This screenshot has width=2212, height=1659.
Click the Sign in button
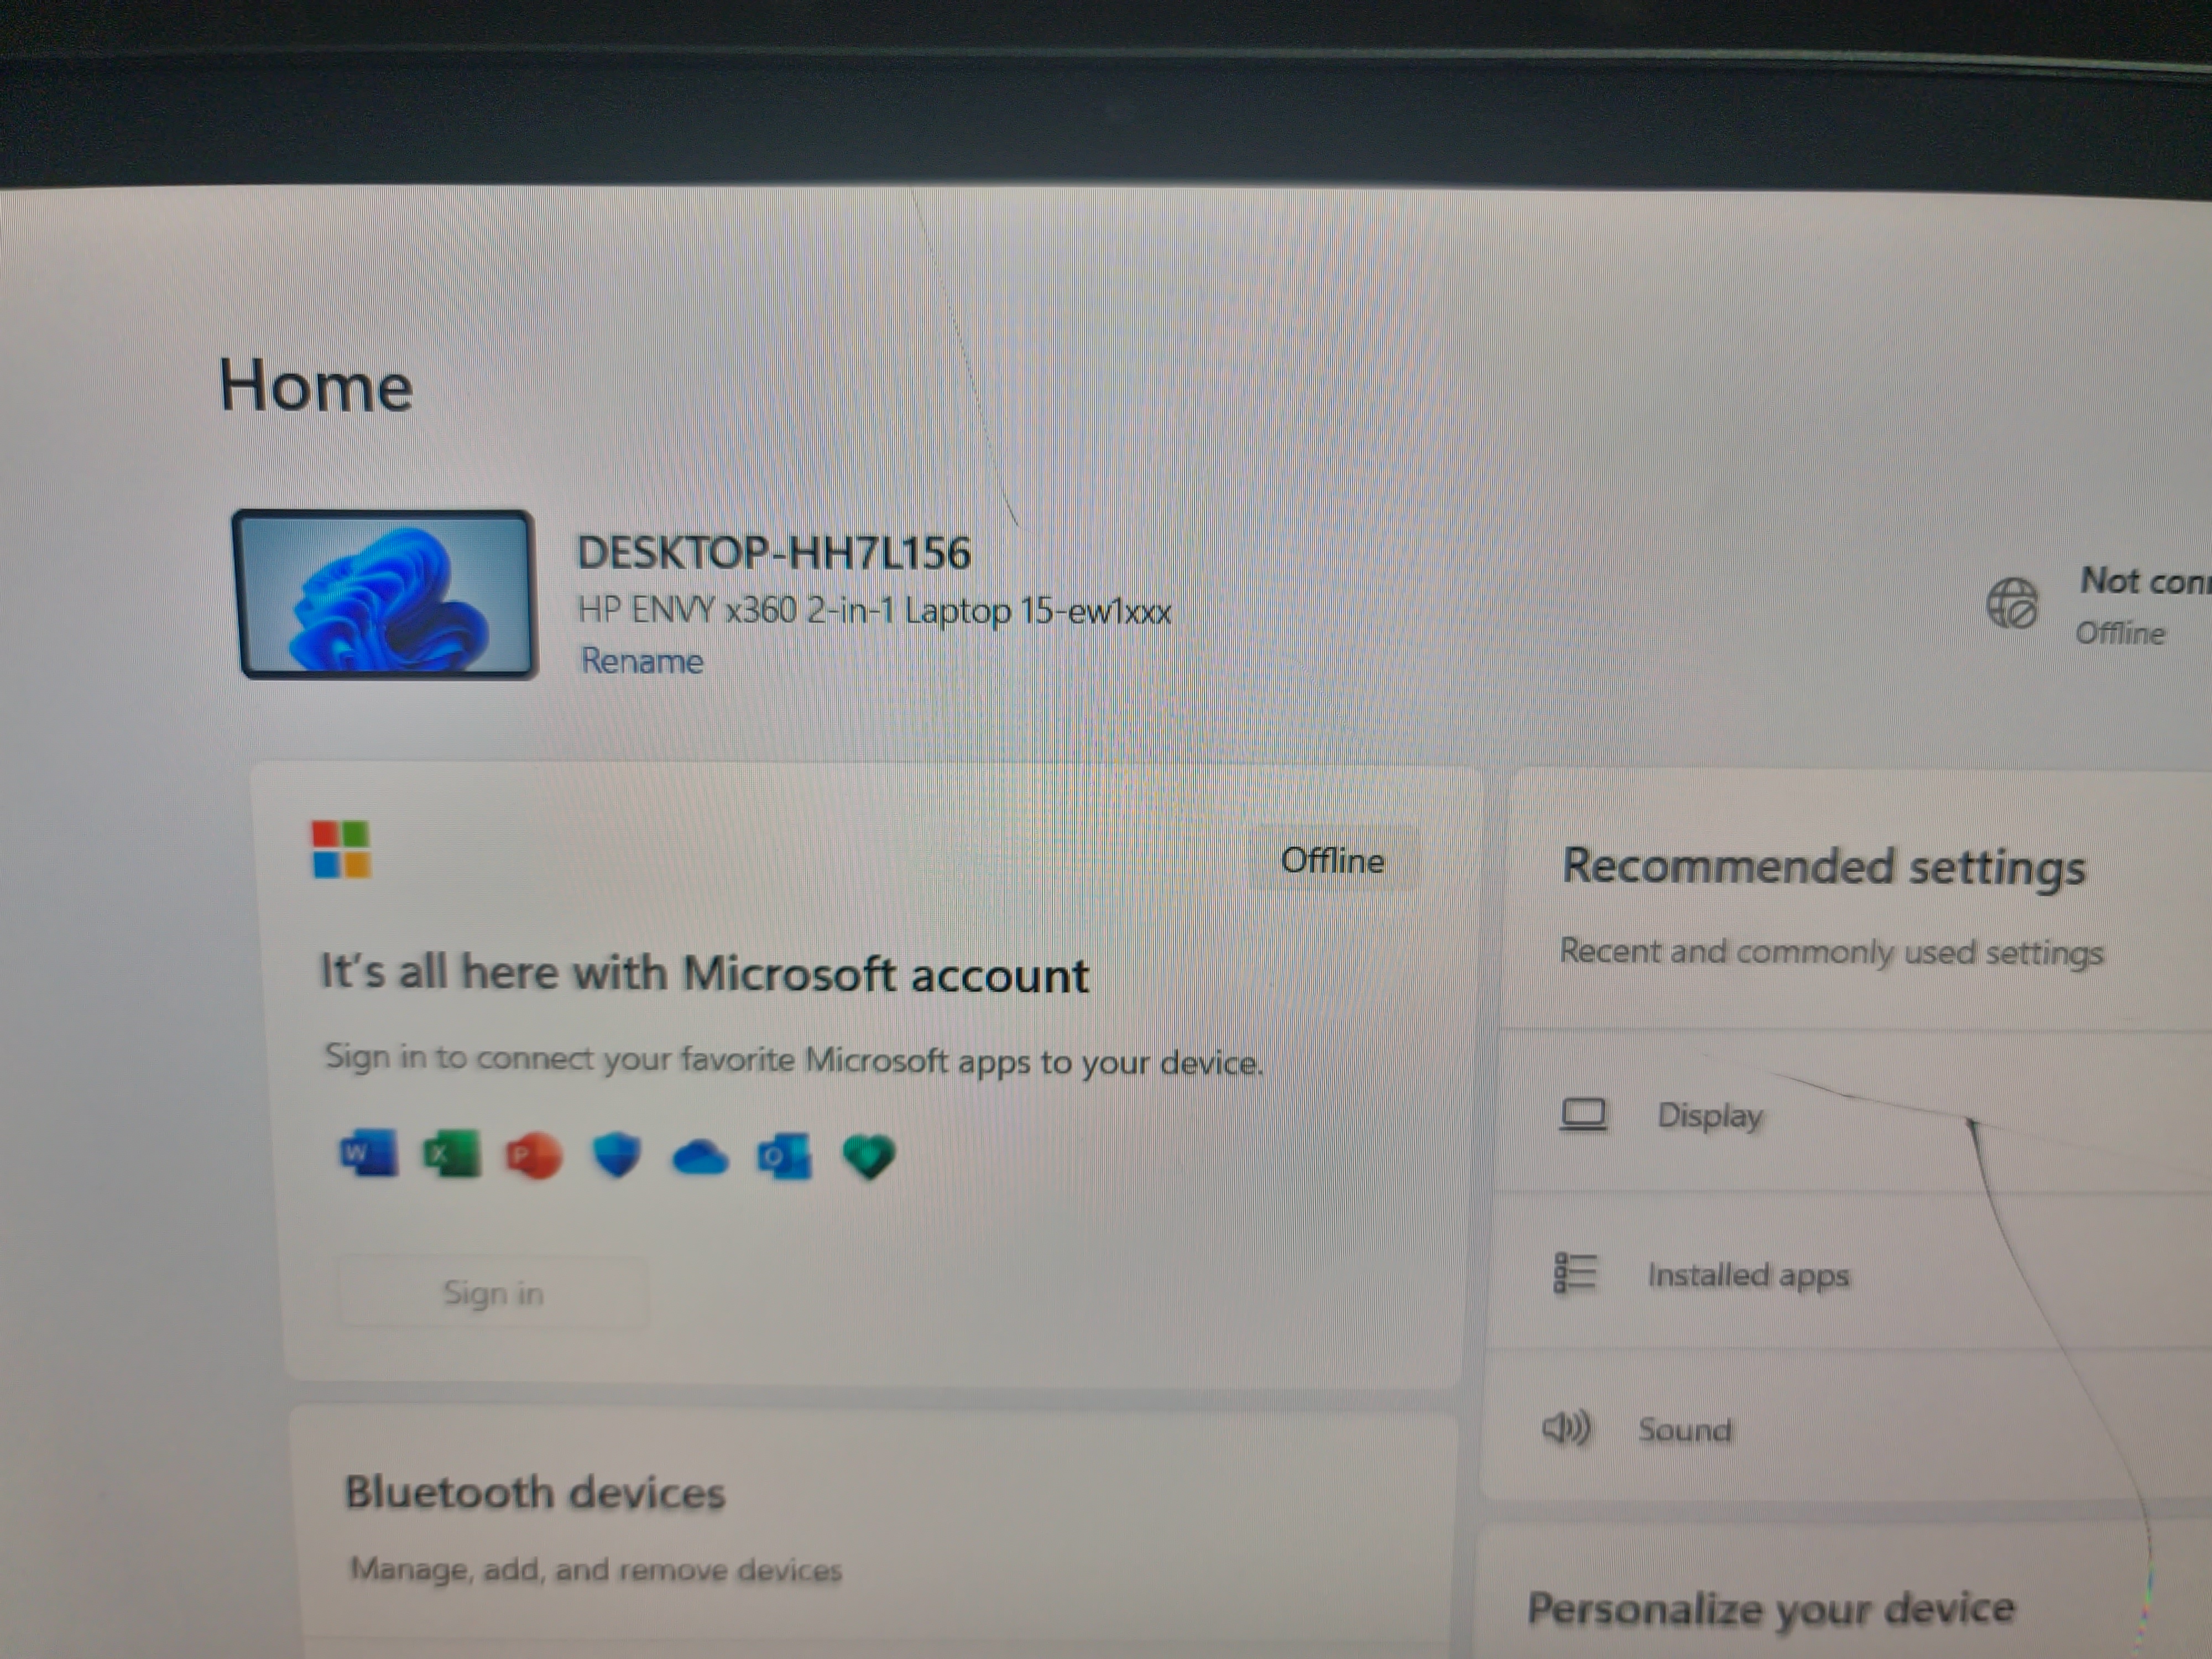(x=493, y=1292)
